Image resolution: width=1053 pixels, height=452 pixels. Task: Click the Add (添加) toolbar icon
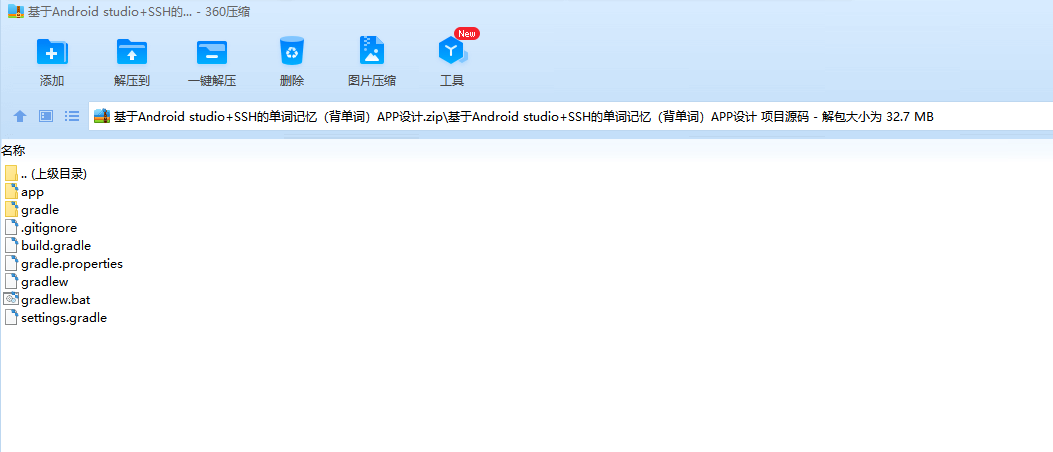point(52,52)
